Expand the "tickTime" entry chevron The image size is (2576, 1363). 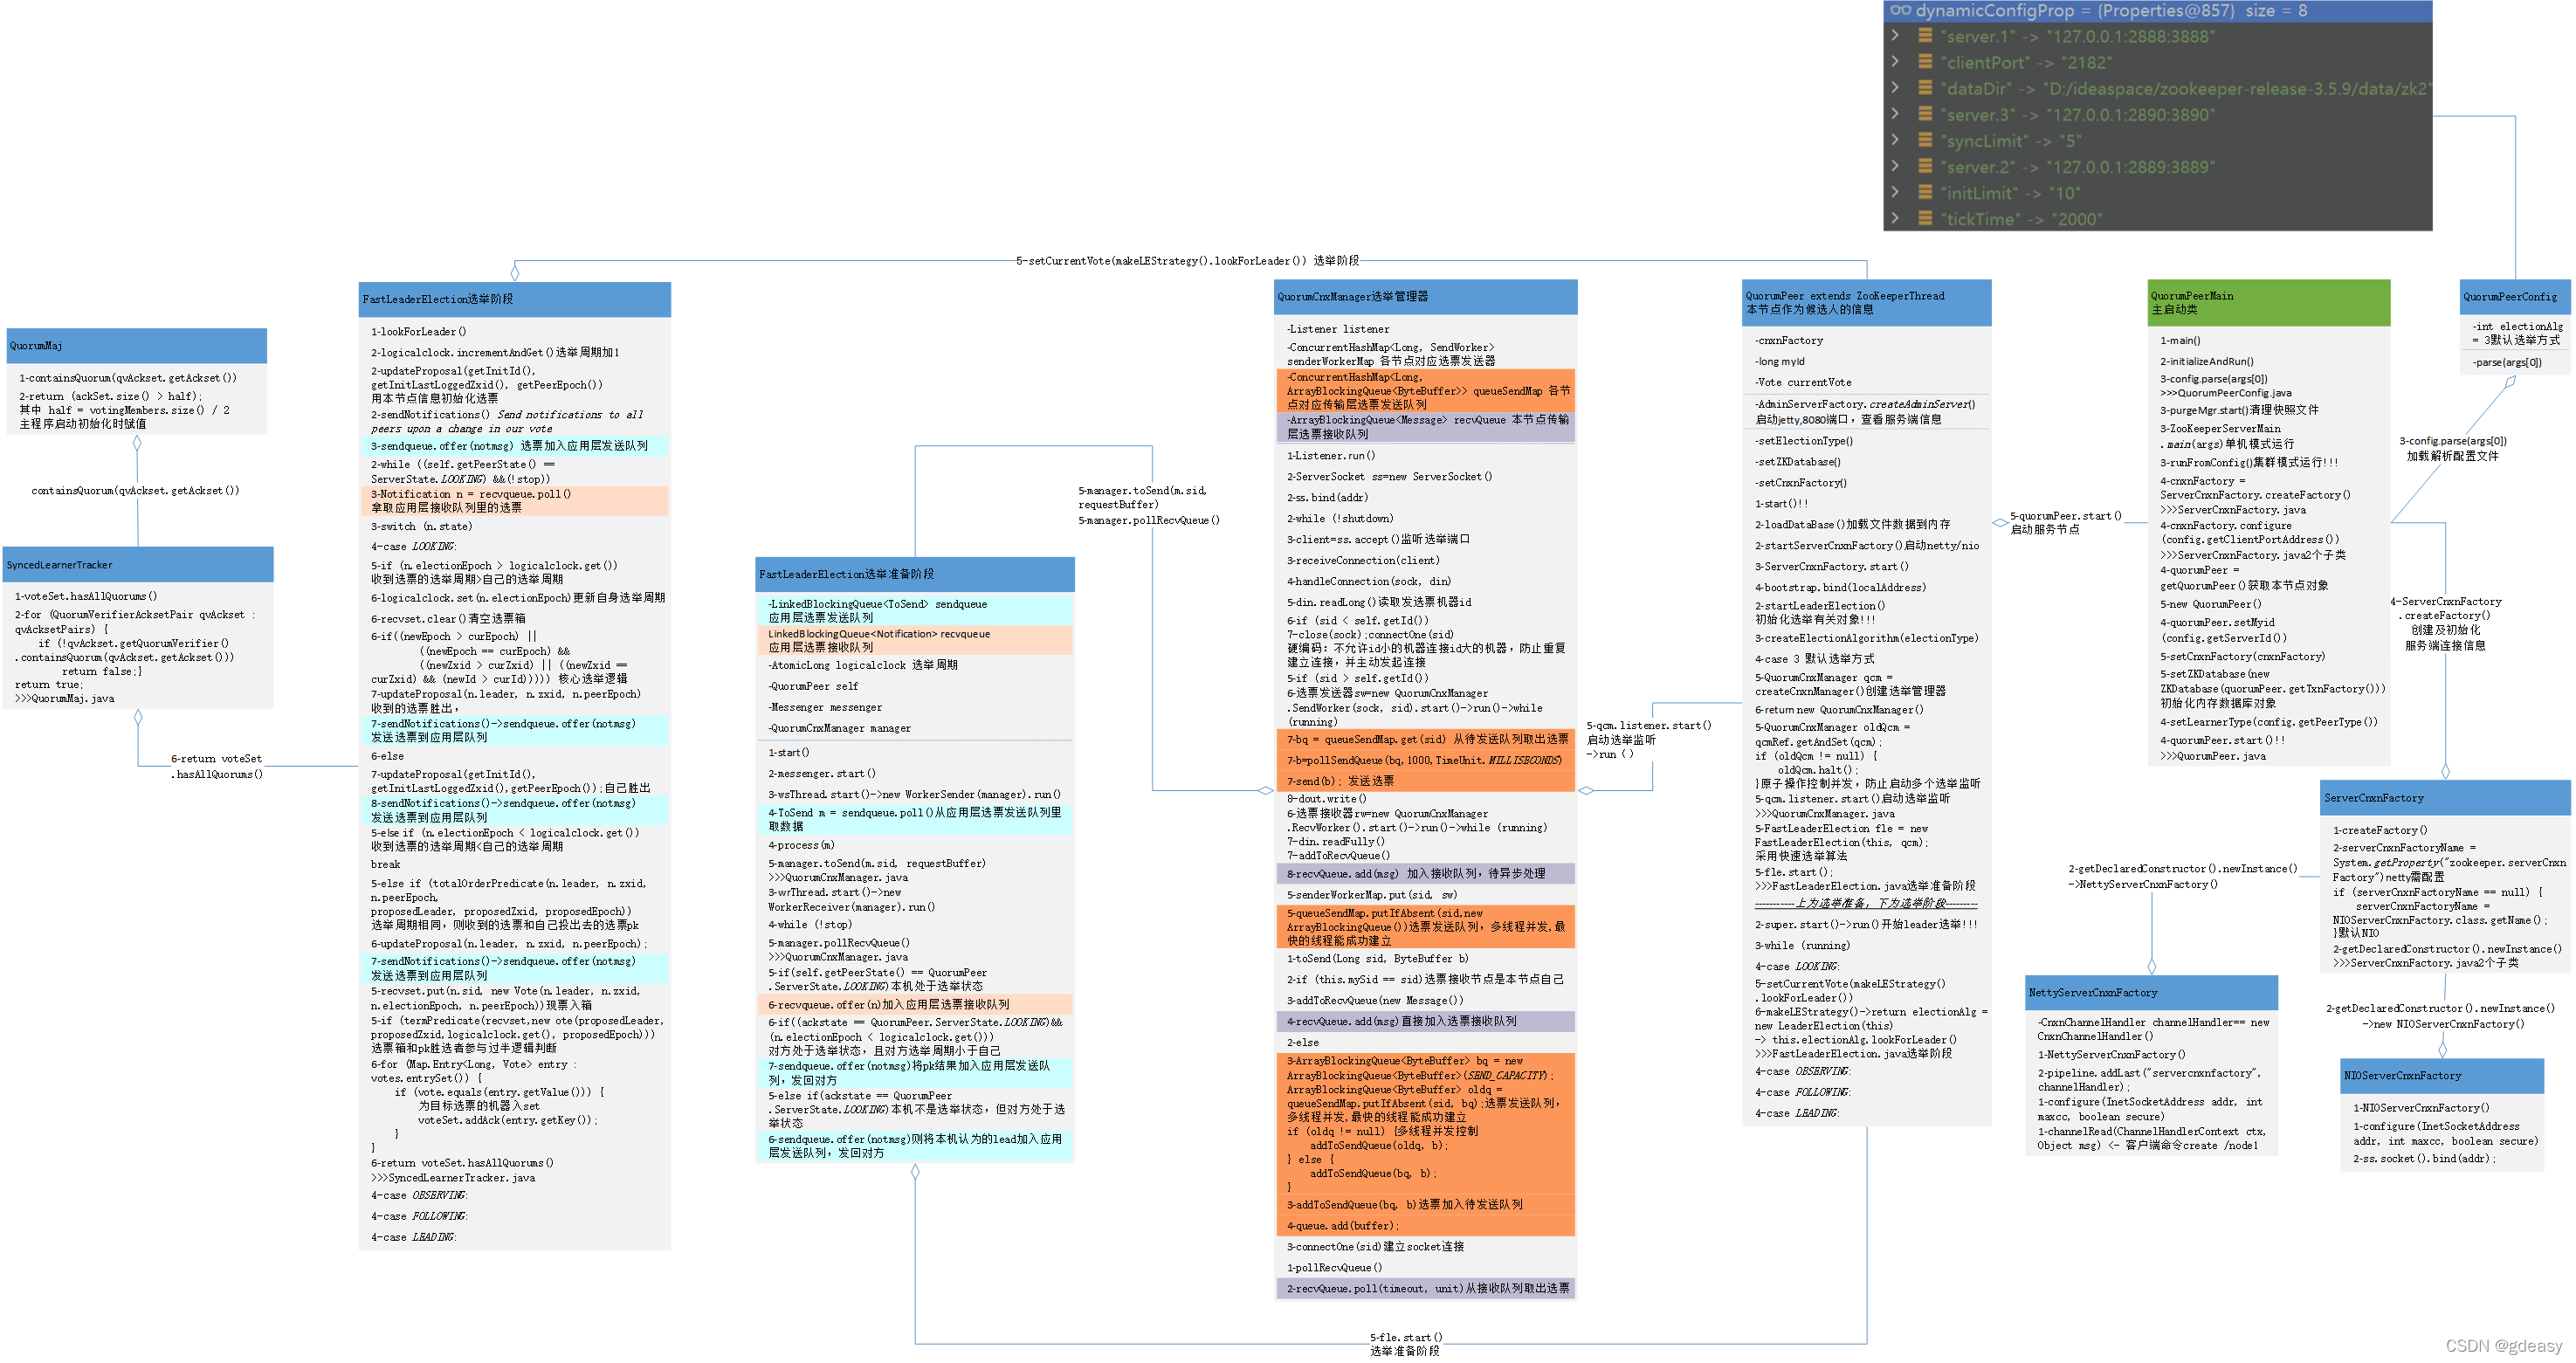tap(1895, 218)
